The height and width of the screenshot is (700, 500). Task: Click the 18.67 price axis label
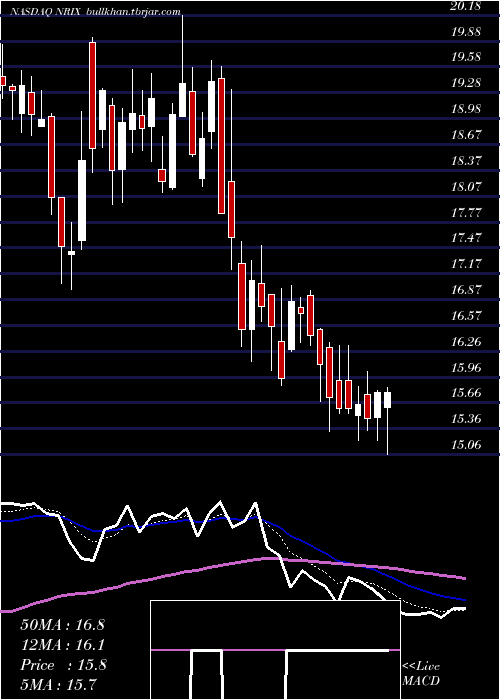pyautogui.click(x=467, y=135)
